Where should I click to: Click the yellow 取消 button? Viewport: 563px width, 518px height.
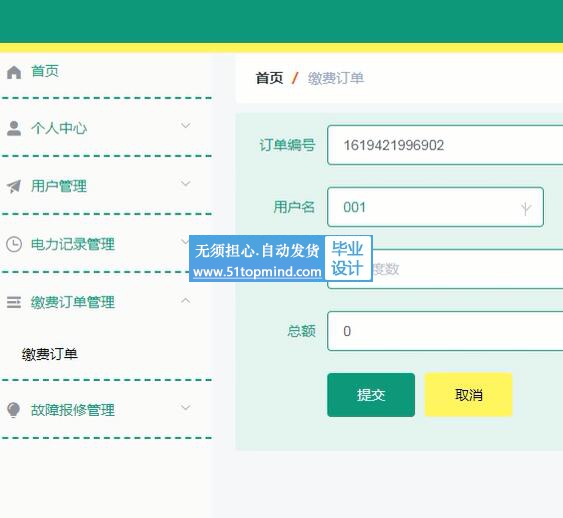pos(468,395)
